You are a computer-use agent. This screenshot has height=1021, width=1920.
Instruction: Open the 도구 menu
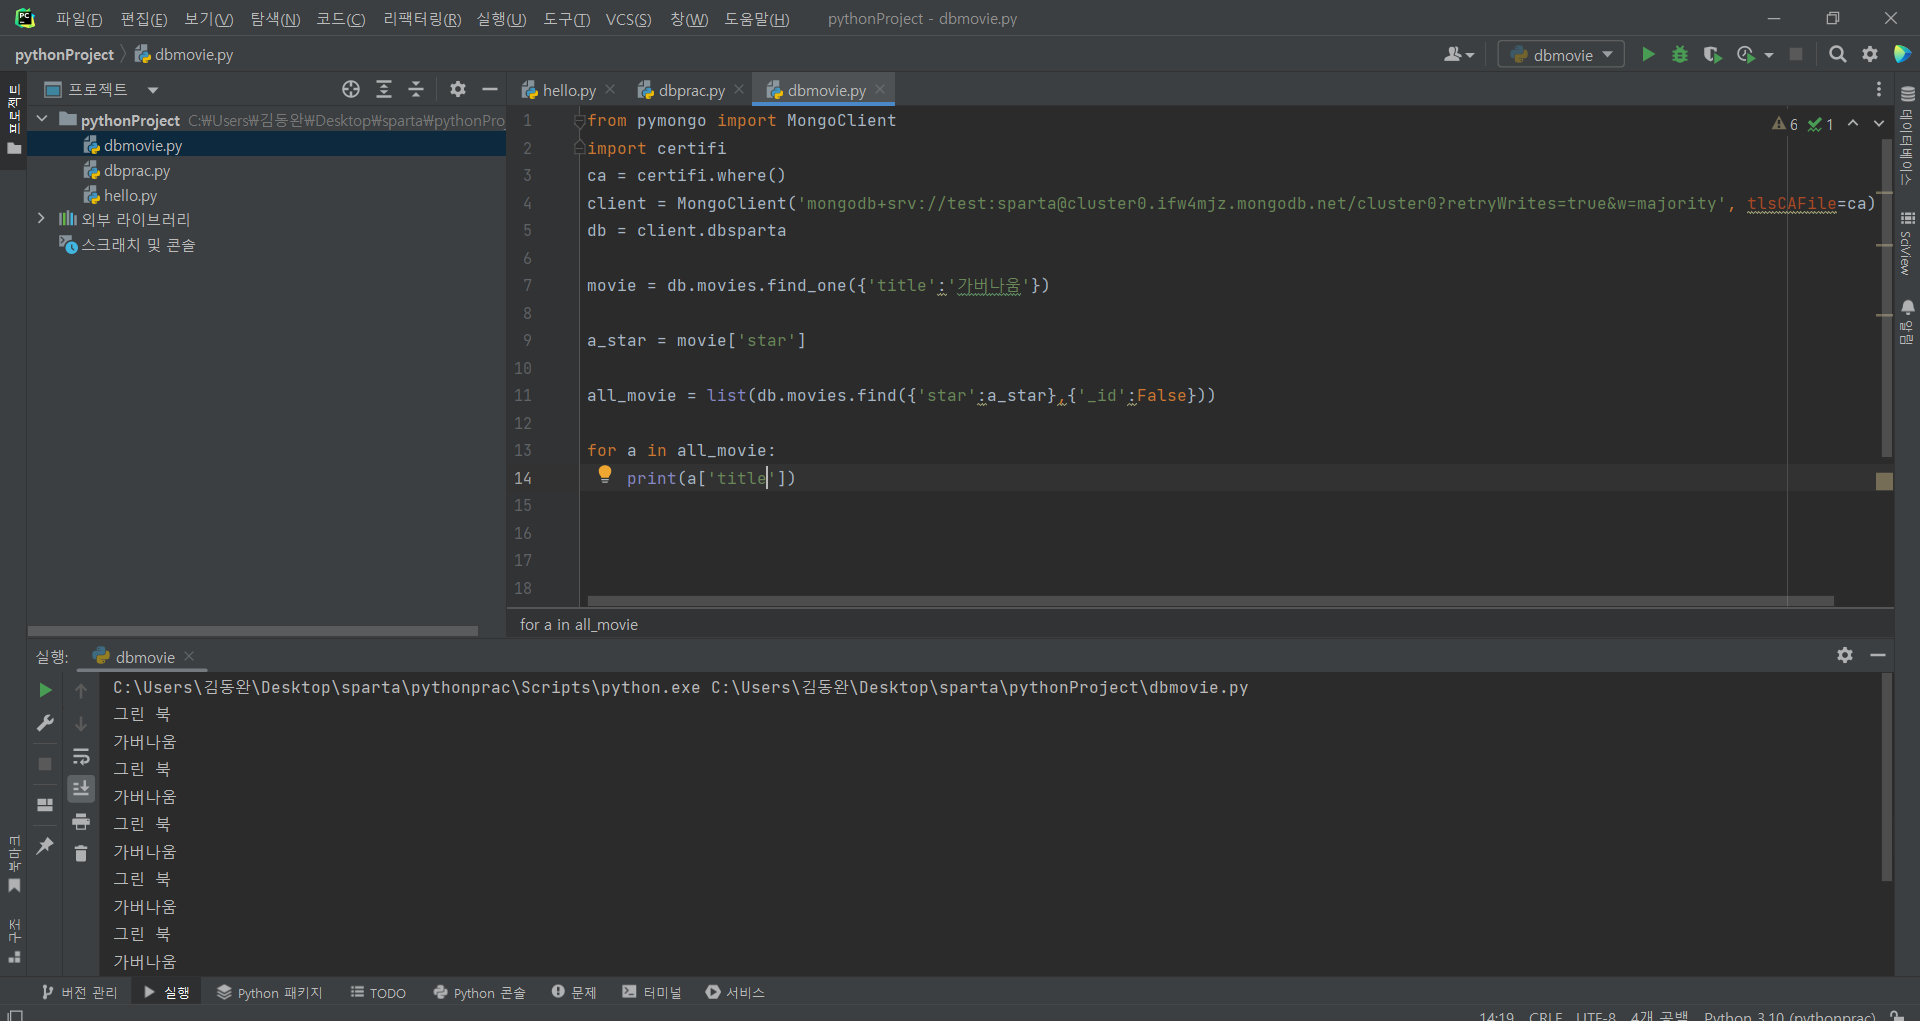click(566, 19)
